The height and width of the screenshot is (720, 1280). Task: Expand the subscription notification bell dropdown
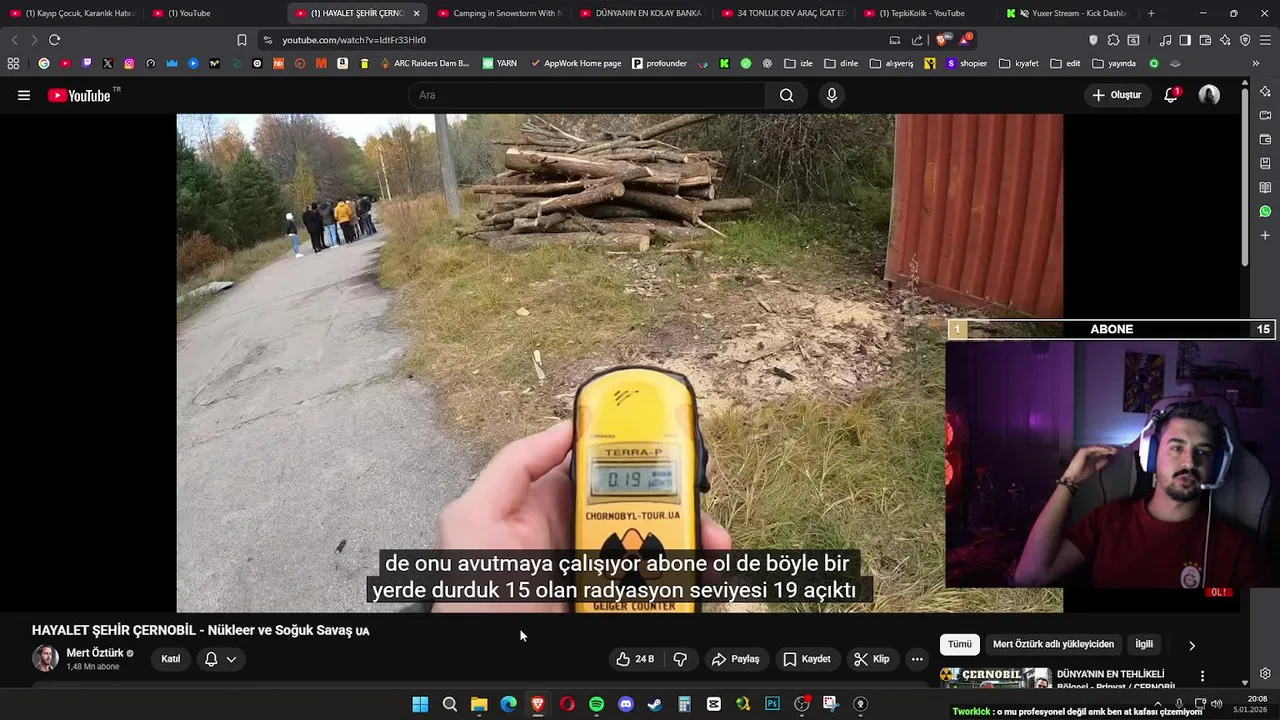(221, 659)
